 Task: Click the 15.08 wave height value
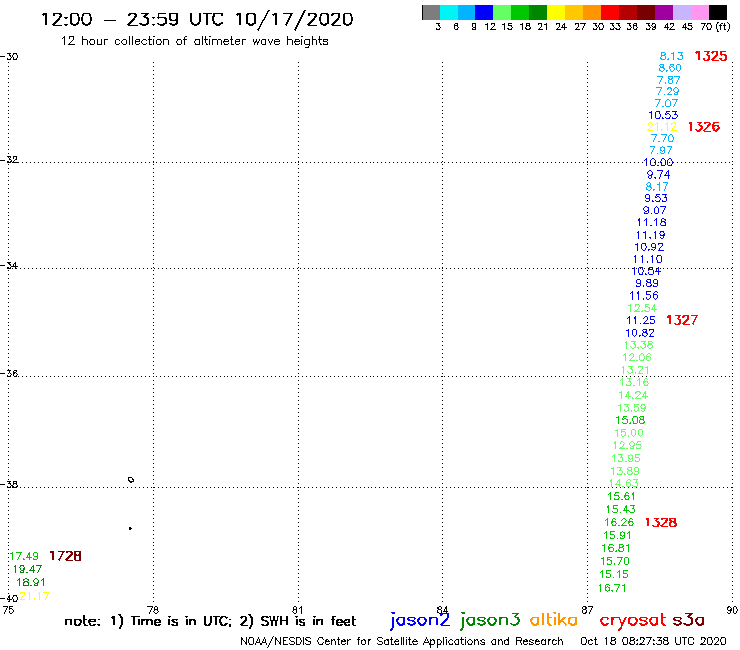[x=630, y=420]
